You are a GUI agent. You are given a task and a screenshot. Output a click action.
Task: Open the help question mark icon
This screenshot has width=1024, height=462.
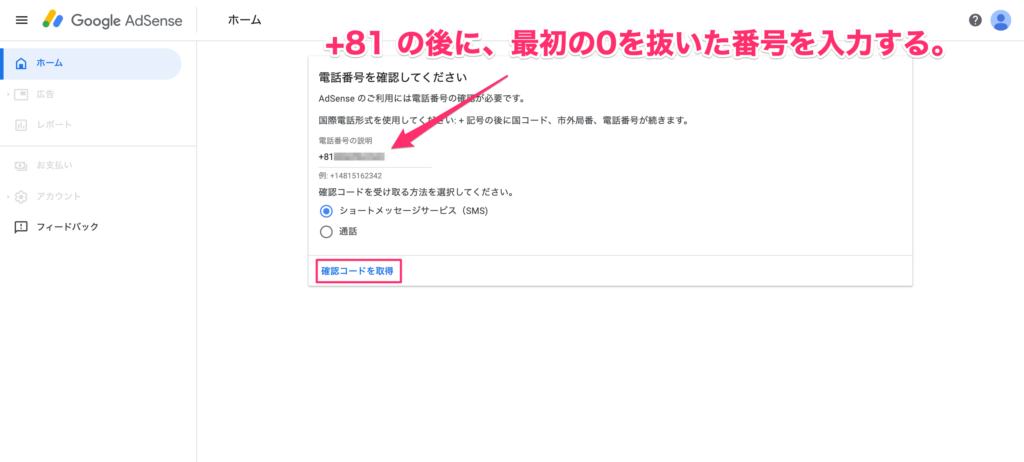975,20
